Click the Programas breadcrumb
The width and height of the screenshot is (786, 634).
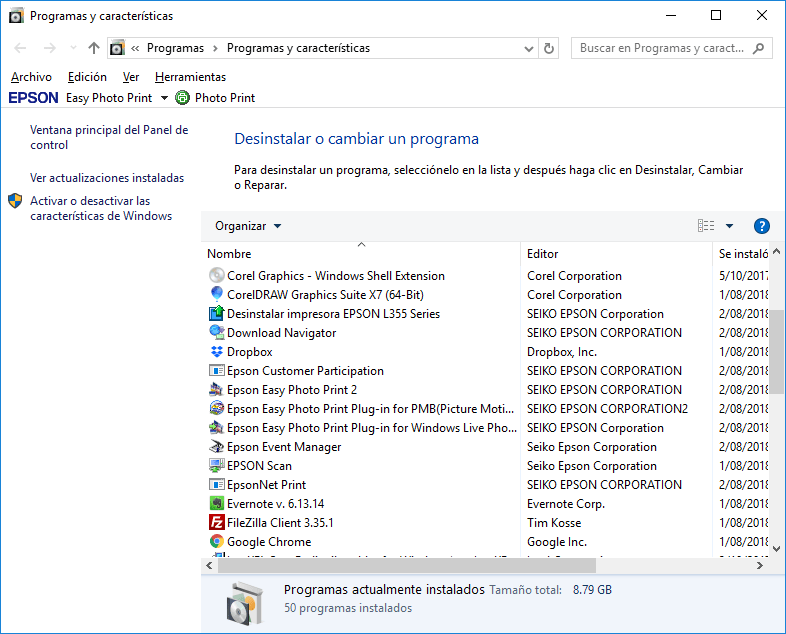[175, 48]
